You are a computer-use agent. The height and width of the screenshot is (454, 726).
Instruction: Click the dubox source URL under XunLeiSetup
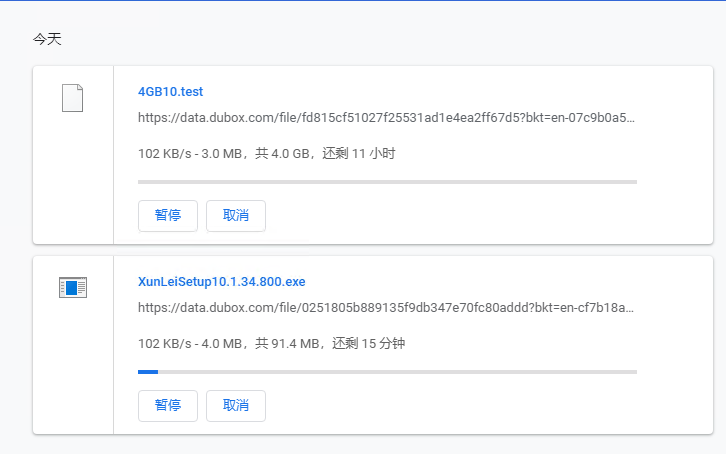[386, 308]
